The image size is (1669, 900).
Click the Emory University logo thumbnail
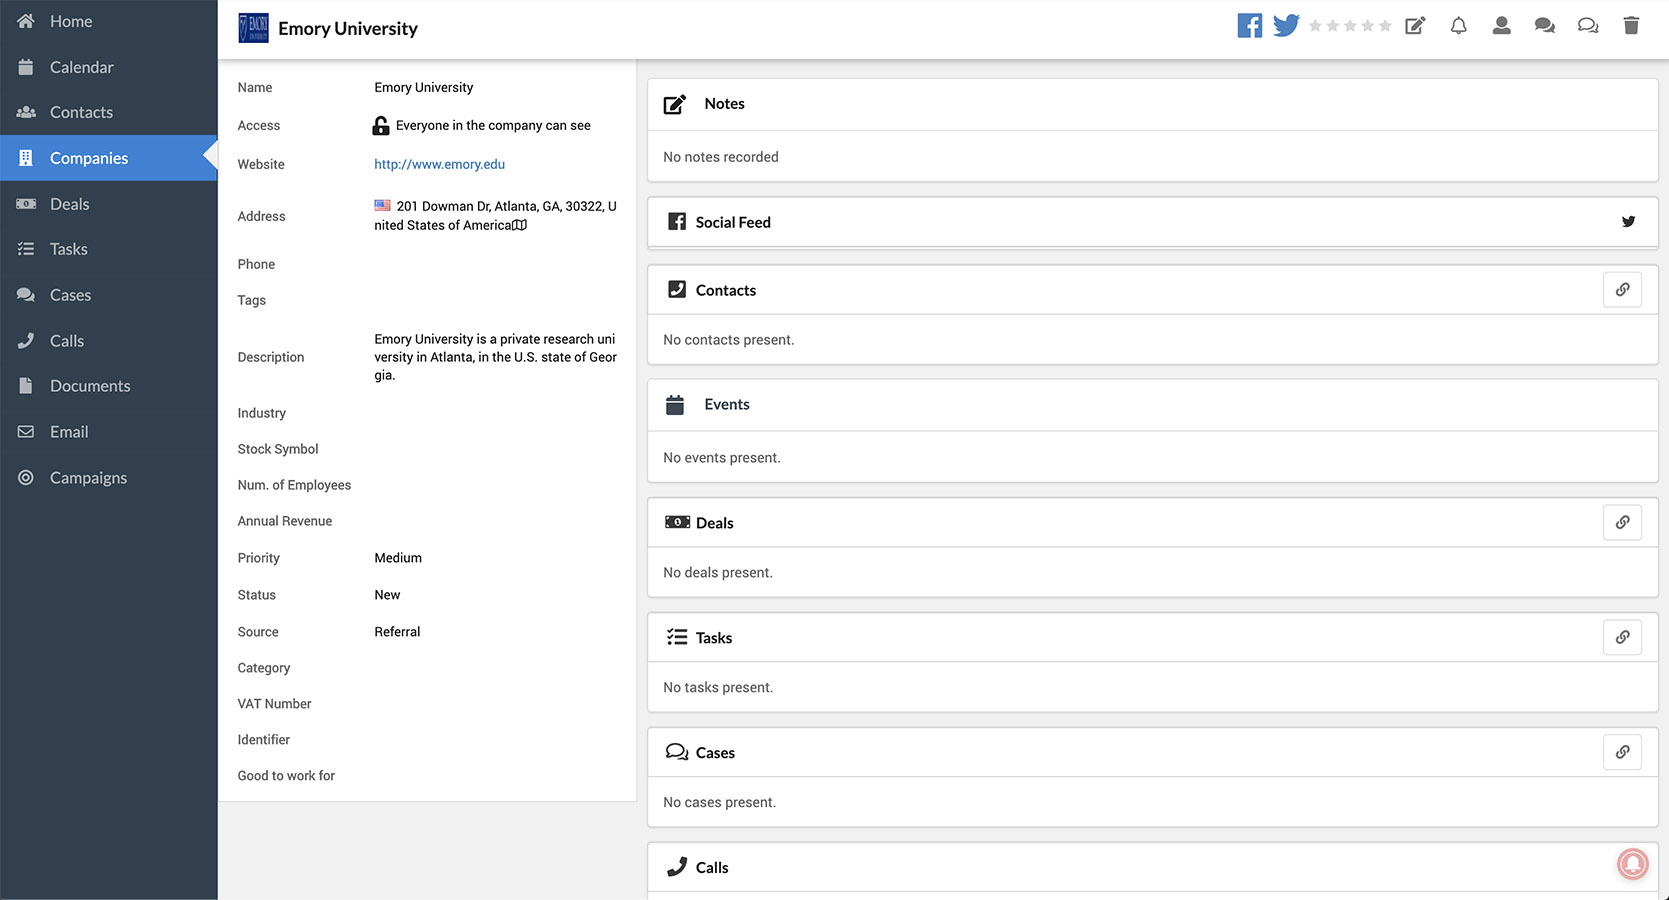(253, 28)
